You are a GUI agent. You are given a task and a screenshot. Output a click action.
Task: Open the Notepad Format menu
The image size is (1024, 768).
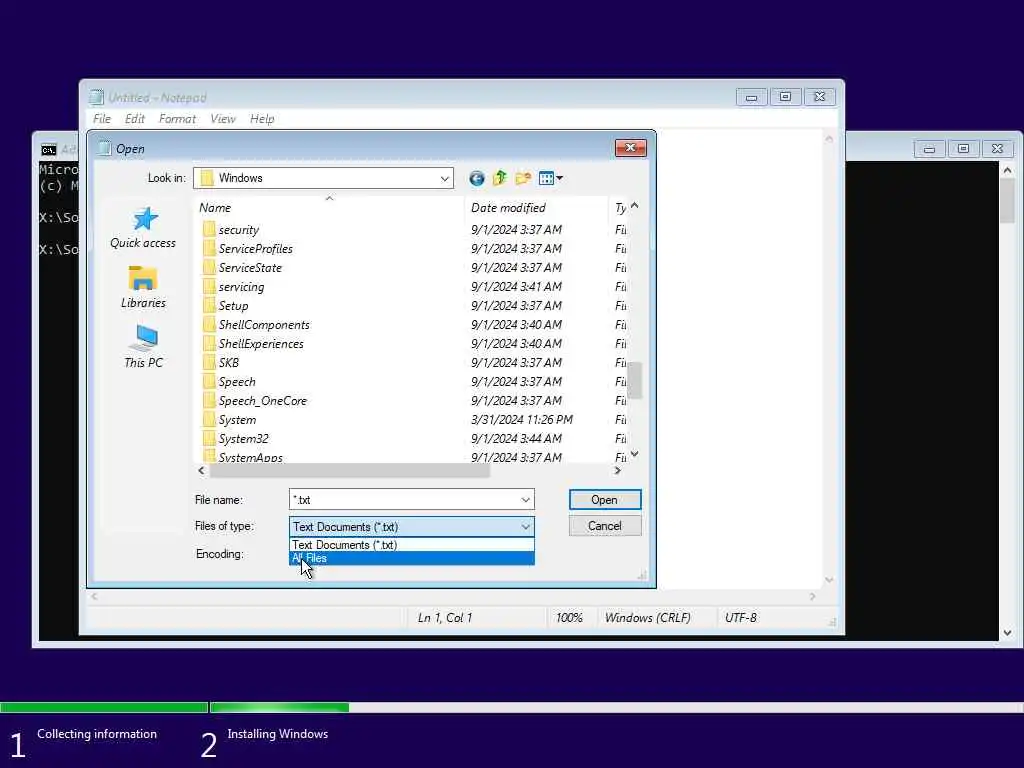(x=177, y=119)
